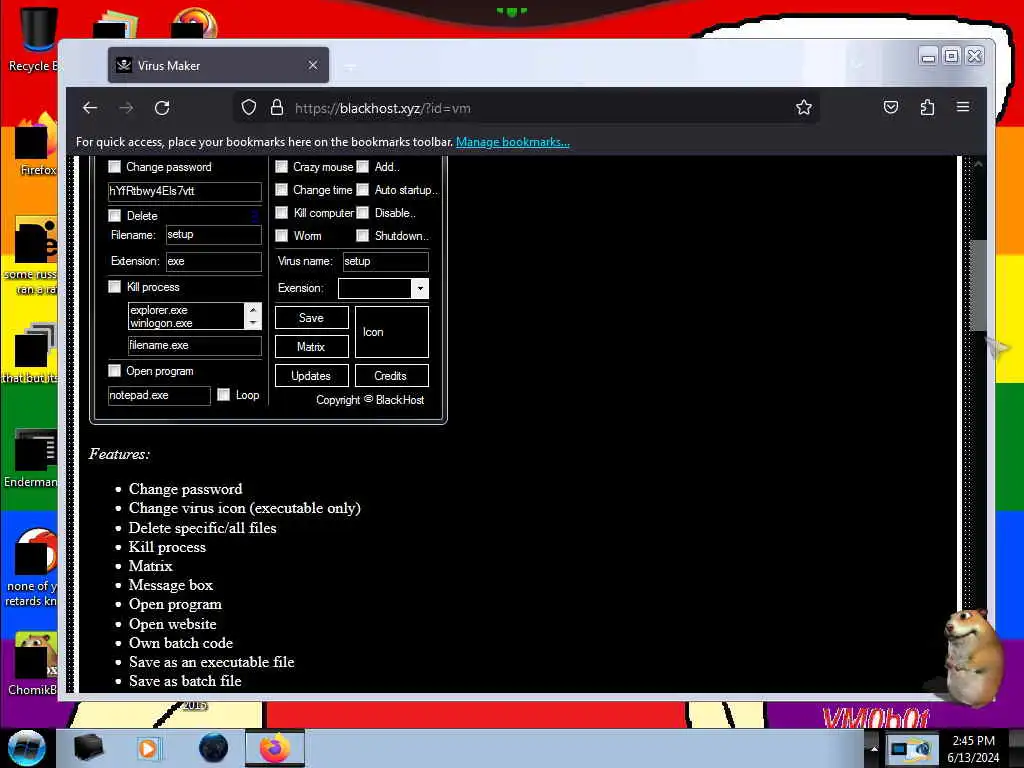Select explorer.exe in the process list
The image size is (1024, 768).
(x=159, y=310)
